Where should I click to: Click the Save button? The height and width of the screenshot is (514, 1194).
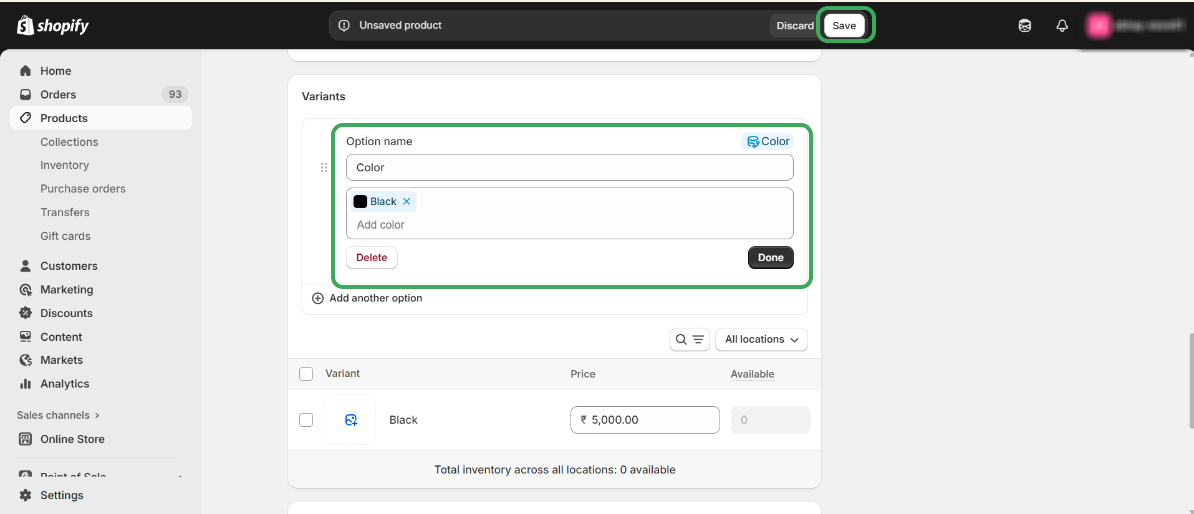coord(844,26)
